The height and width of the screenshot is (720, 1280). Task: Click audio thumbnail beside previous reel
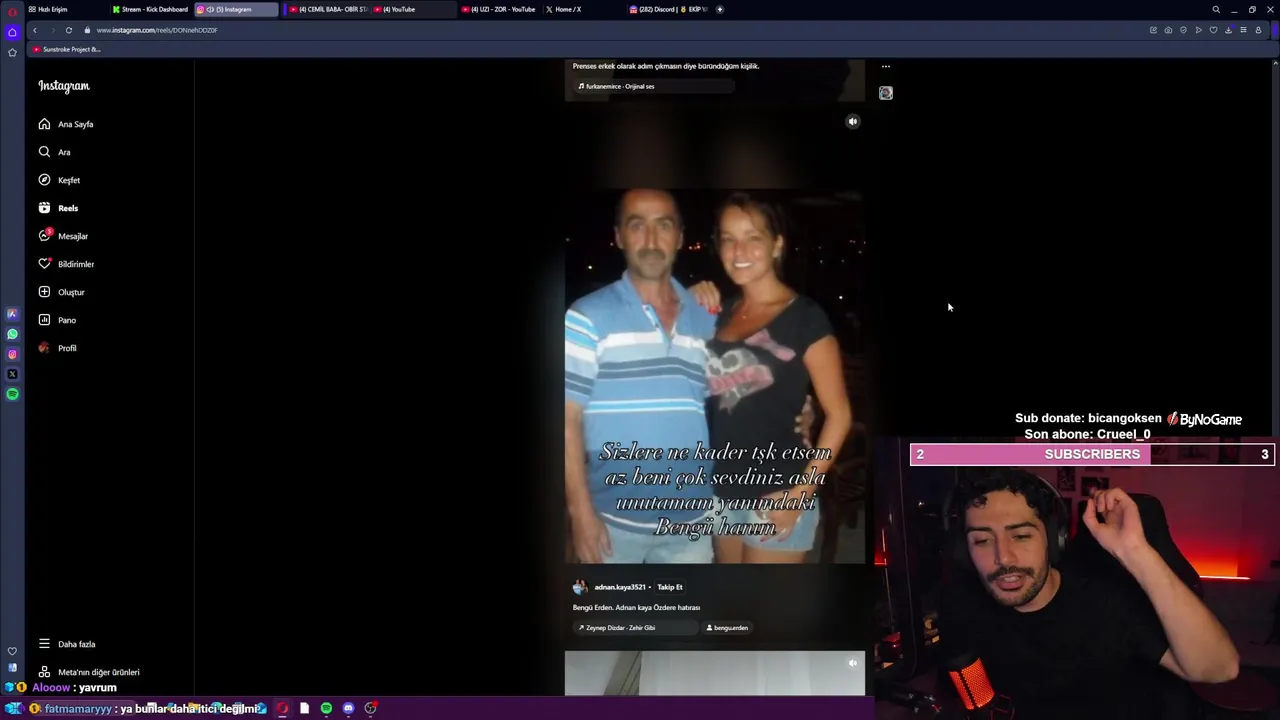pyautogui.click(x=886, y=93)
